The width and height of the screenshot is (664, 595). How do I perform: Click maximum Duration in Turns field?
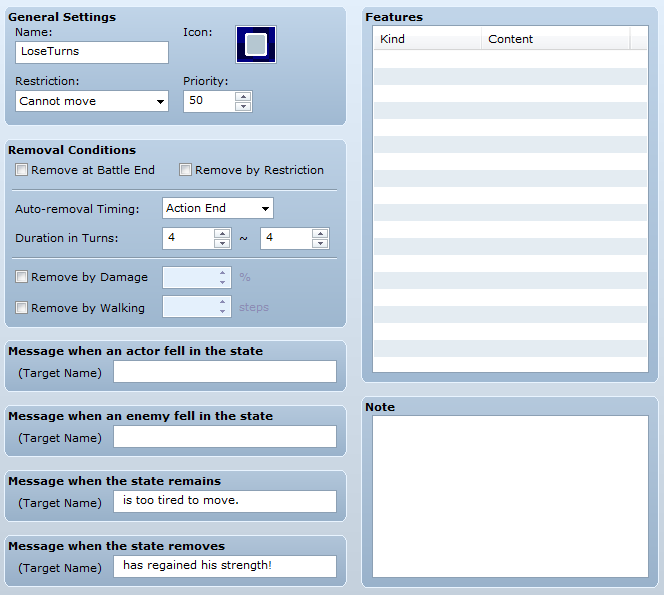(286, 238)
